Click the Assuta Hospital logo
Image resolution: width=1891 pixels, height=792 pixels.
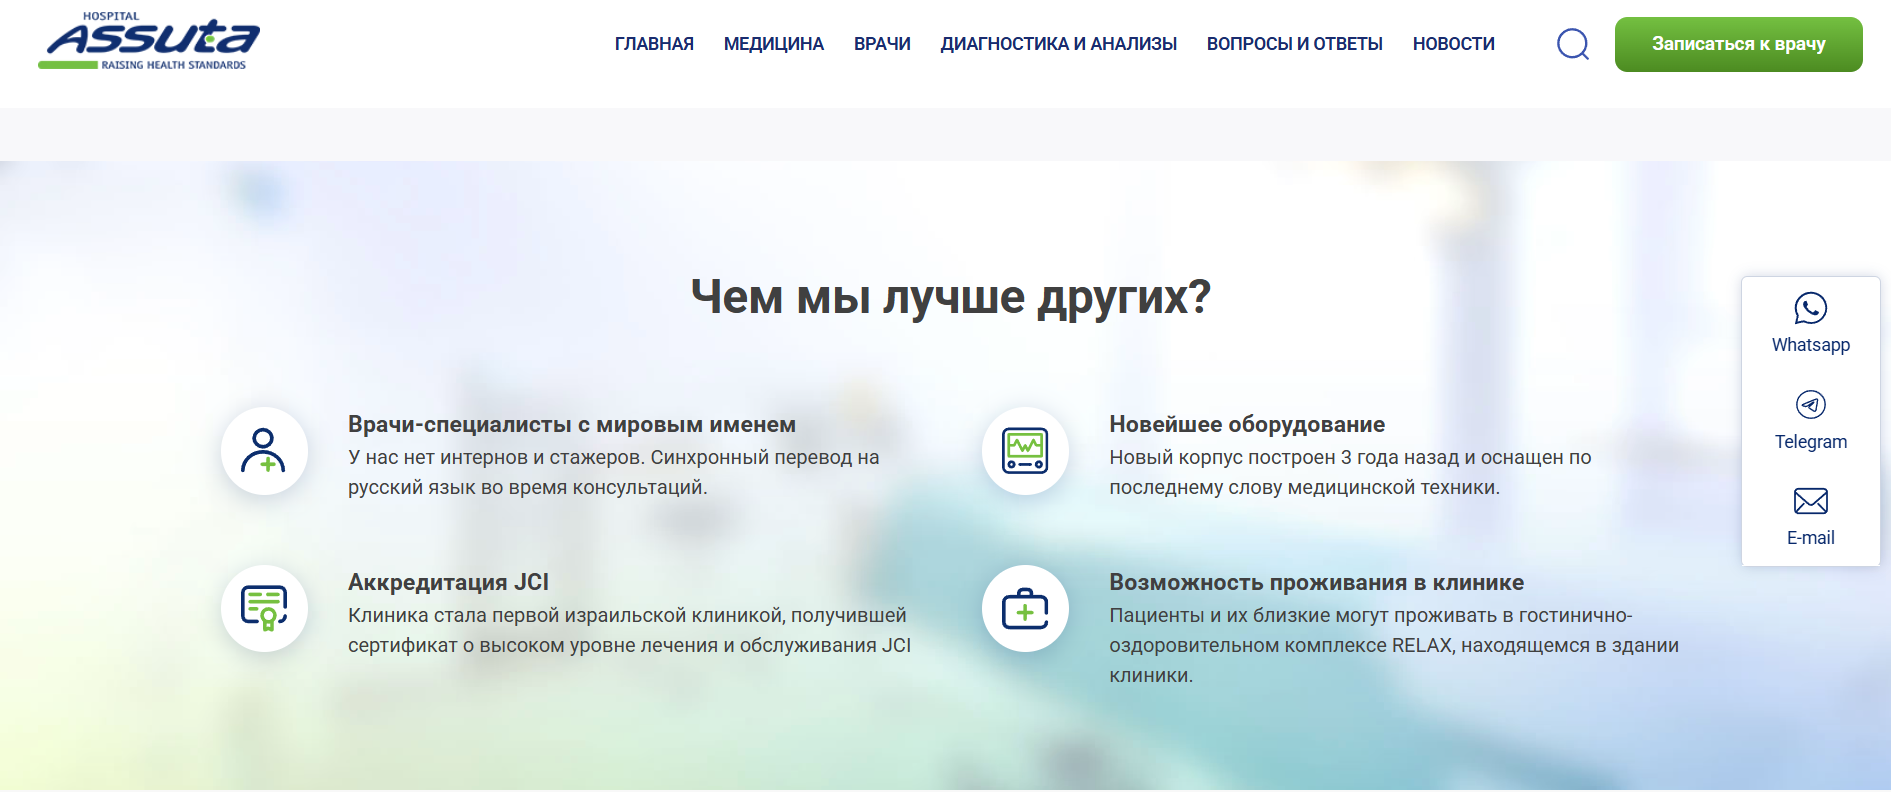(x=149, y=41)
